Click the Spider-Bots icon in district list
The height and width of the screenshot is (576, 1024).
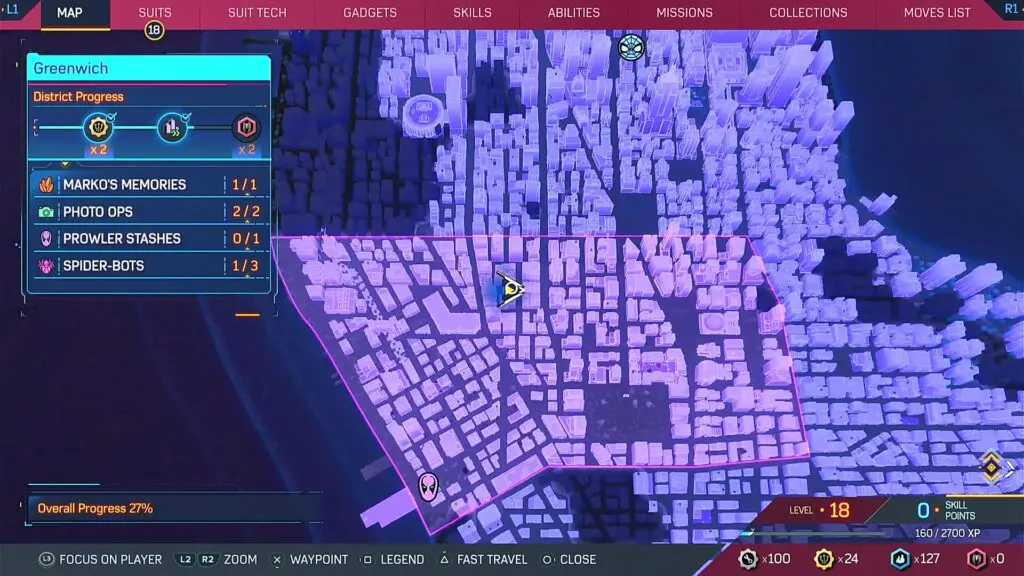pyautogui.click(x=46, y=266)
